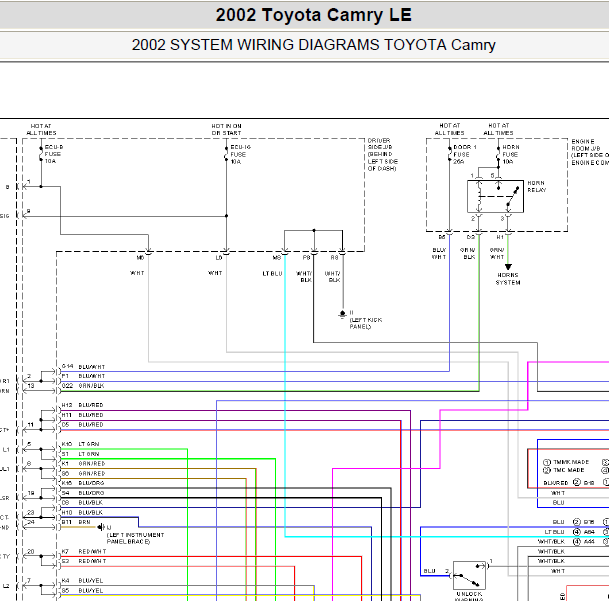Select the S5 BLU/YEL wire row
609x601 pixels.
coord(82,591)
